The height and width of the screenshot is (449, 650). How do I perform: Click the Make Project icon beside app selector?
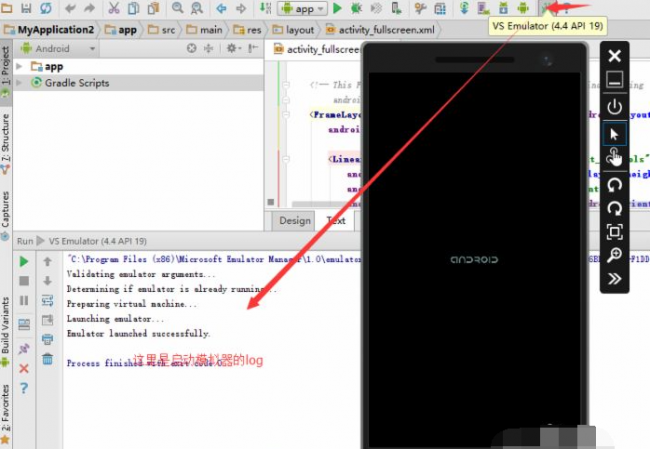click(265, 7)
